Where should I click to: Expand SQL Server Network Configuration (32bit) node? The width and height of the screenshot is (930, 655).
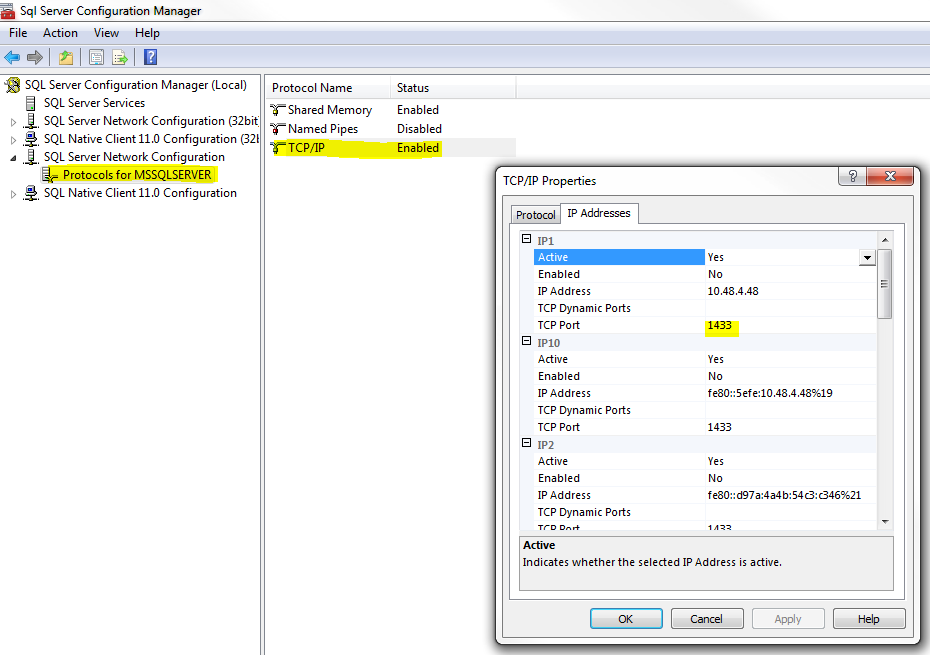tap(14, 122)
